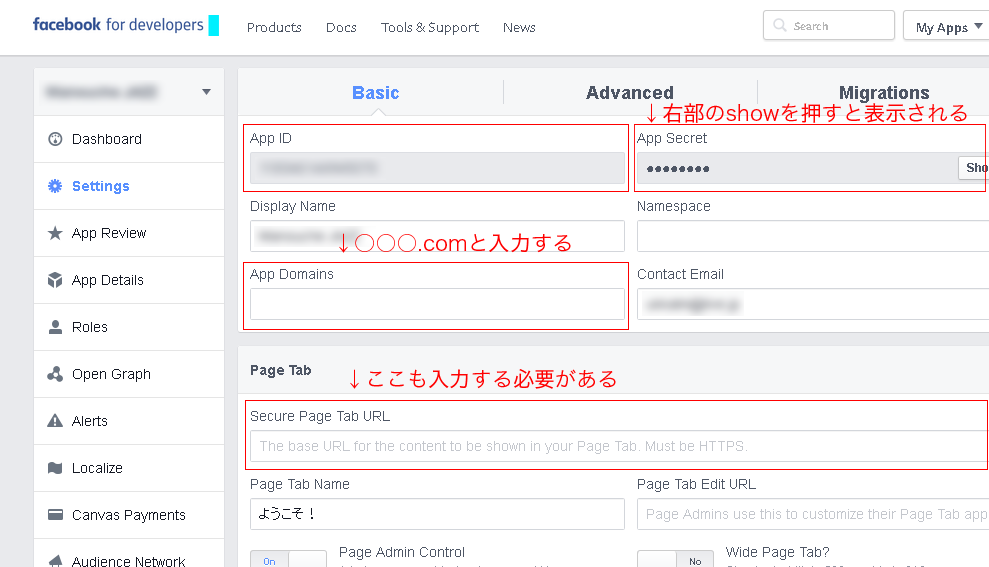This screenshot has width=989, height=567.
Task: Toggle the Page Admin Control switch
Action: [x=288, y=559]
